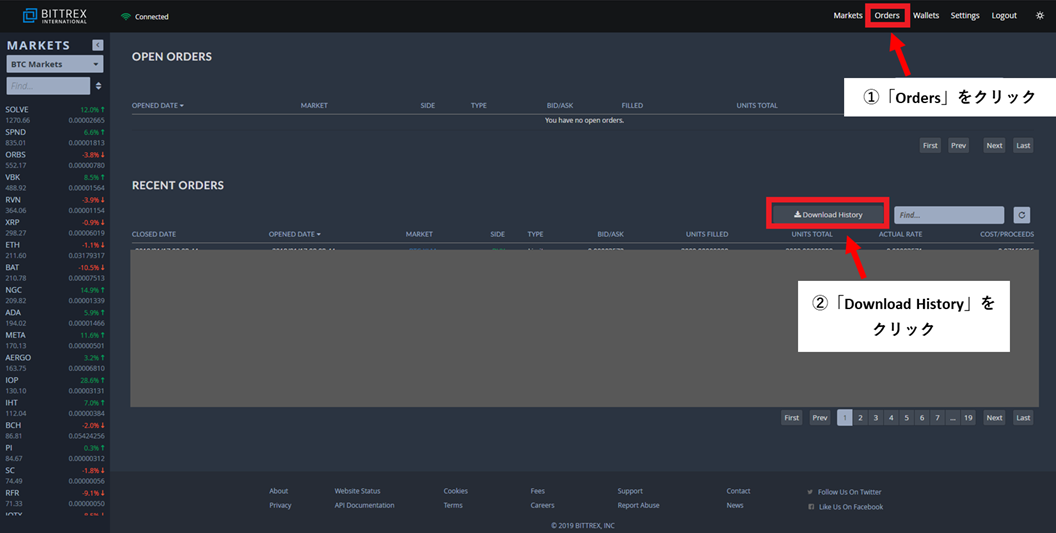Go to page 7 of recent orders
Screen dimensions: 1056x533
click(937, 418)
